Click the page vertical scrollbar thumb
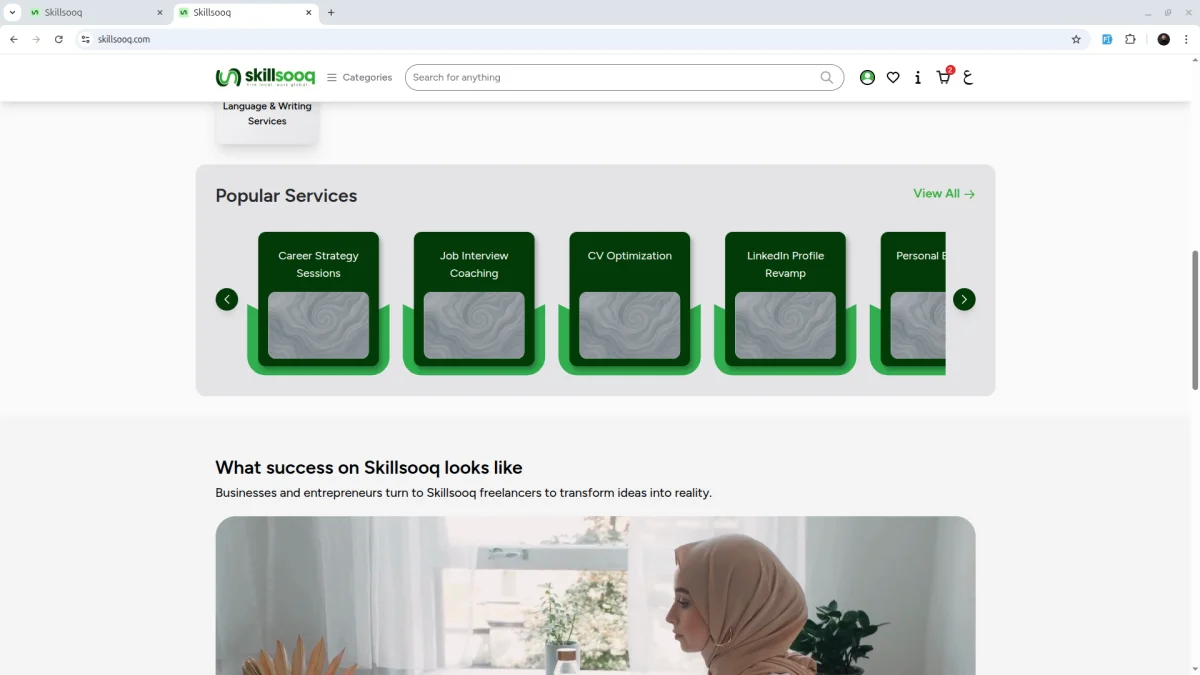1200x675 pixels. tap(1195, 320)
